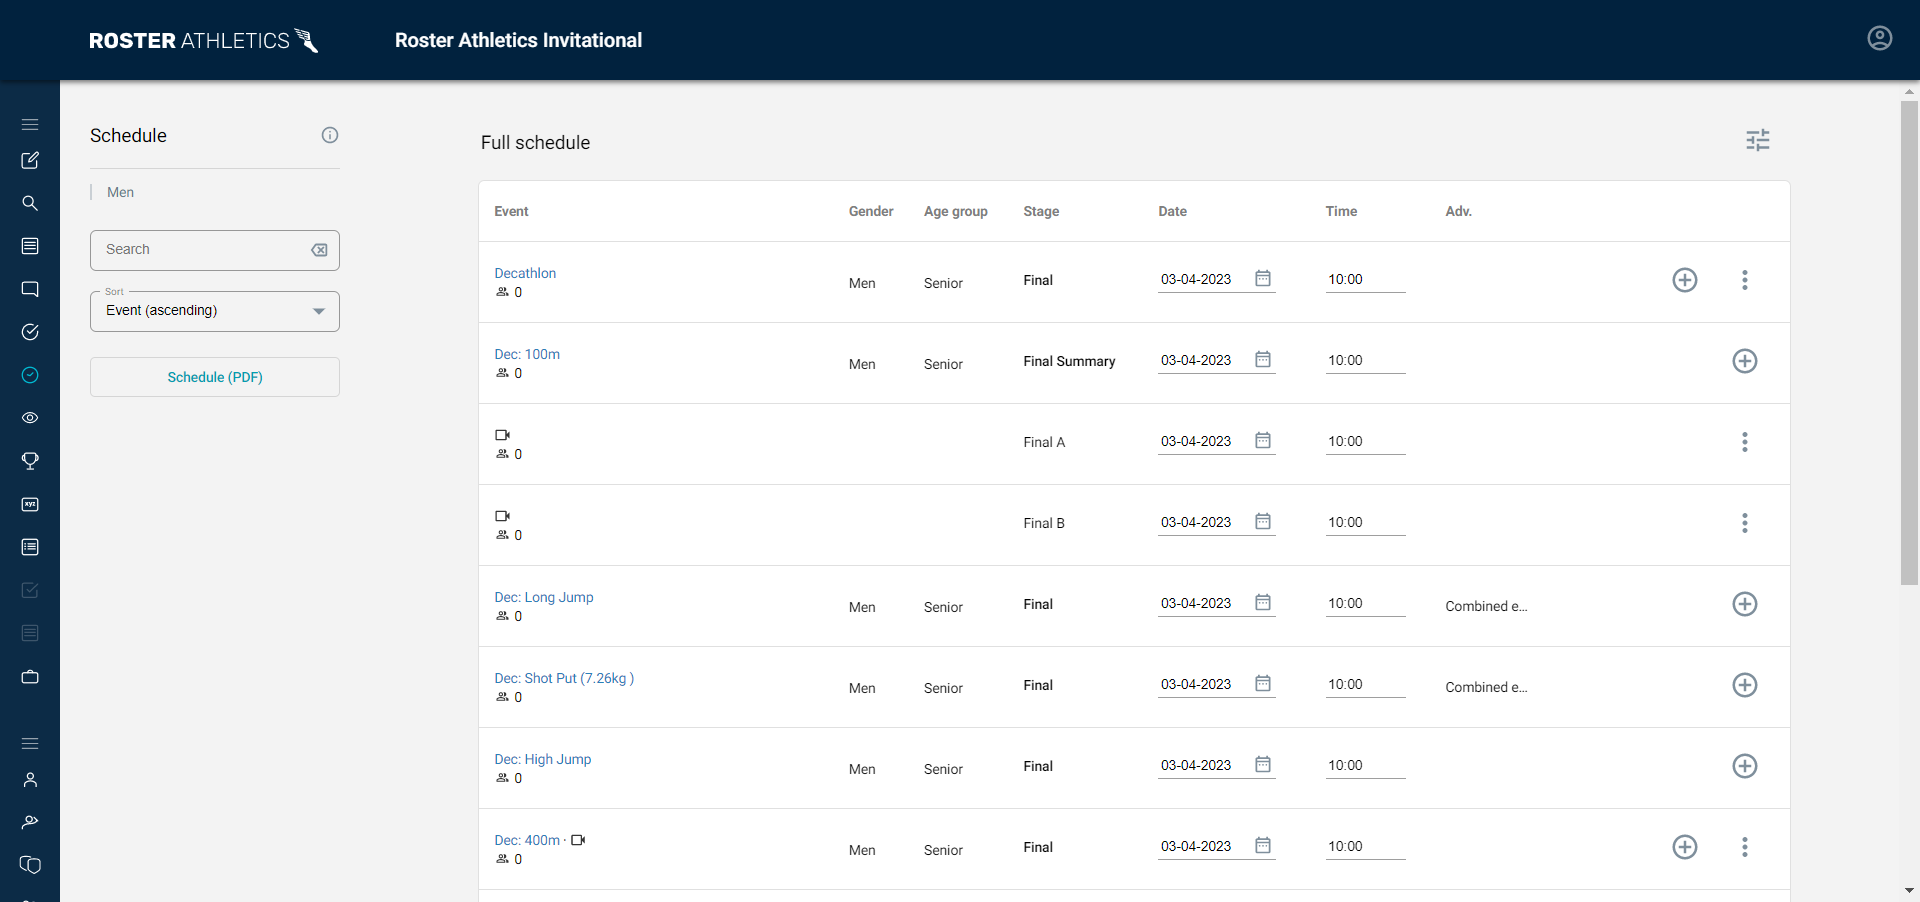Select the compose/edit icon in the sidebar

(x=30, y=160)
